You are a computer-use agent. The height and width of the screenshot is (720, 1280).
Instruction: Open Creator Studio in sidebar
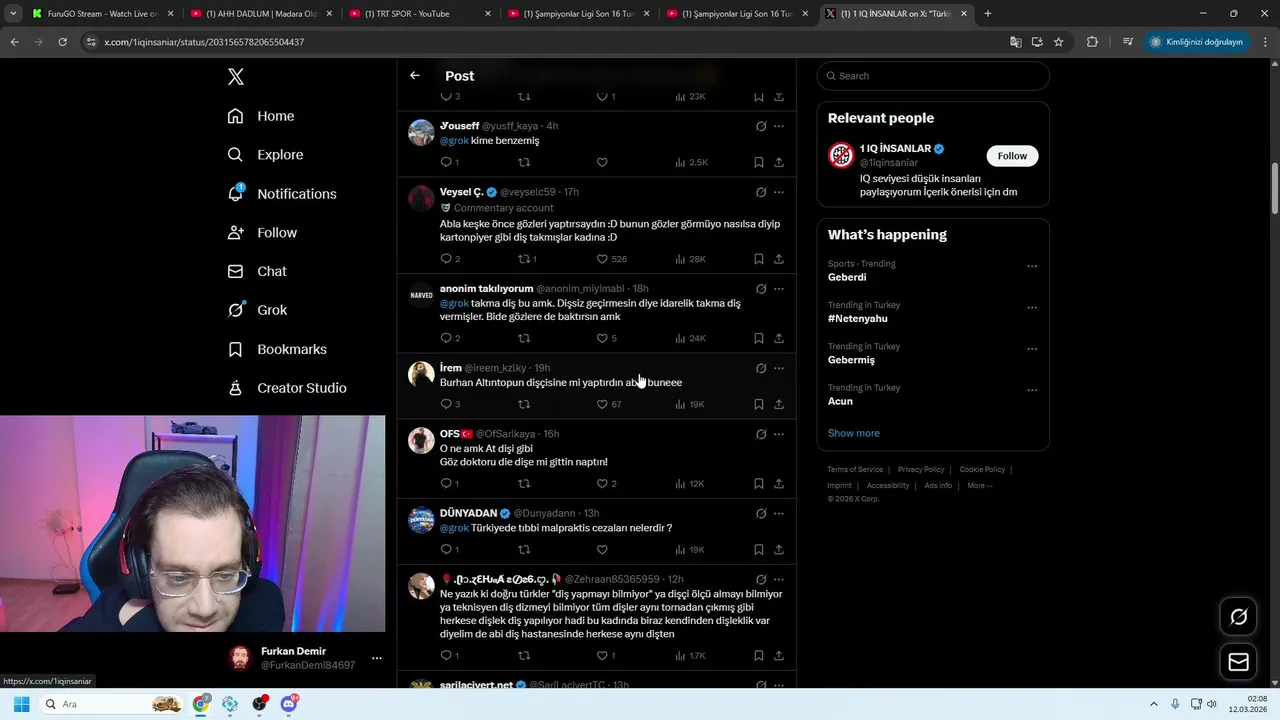pyautogui.click(x=287, y=388)
